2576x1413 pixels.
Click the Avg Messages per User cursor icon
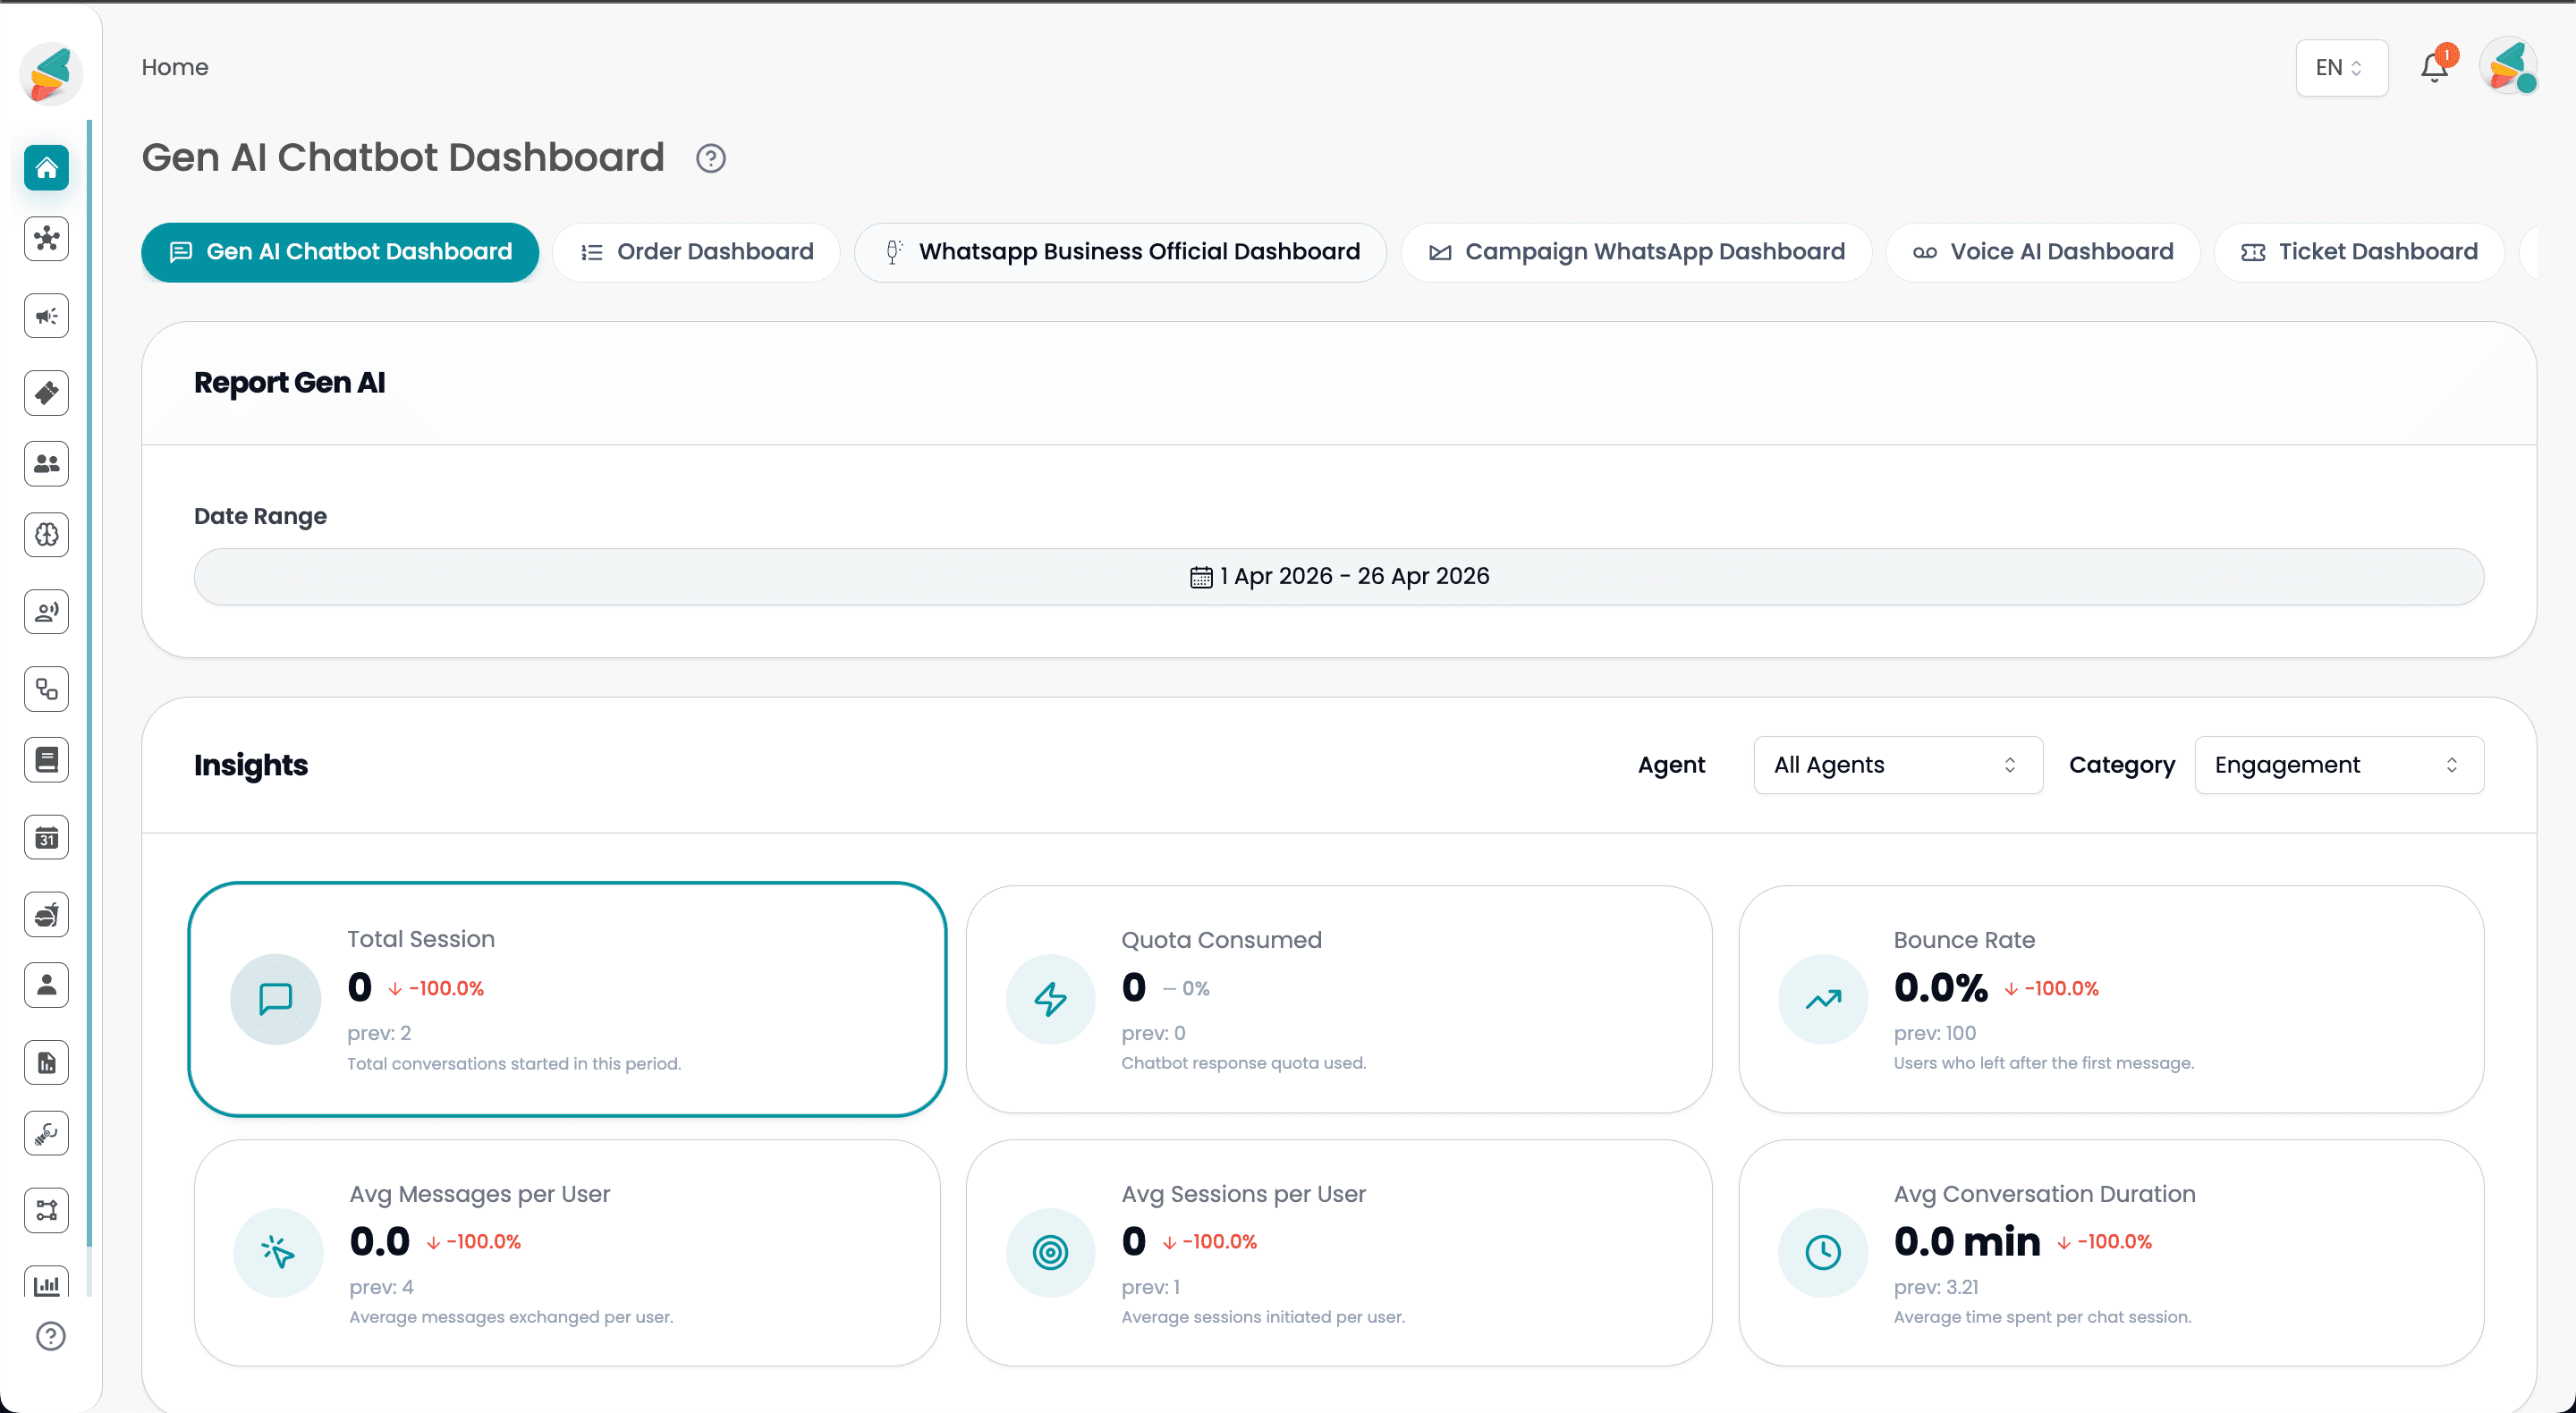pyautogui.click(x=278, y=1253)
